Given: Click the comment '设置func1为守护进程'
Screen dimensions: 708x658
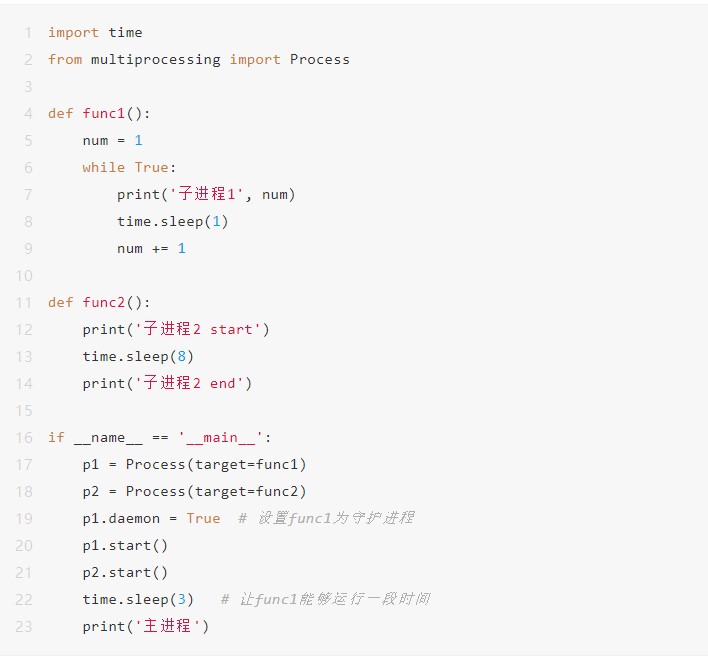Looking at the screenshot, I should pyautogui.click(x=334, y=518).
